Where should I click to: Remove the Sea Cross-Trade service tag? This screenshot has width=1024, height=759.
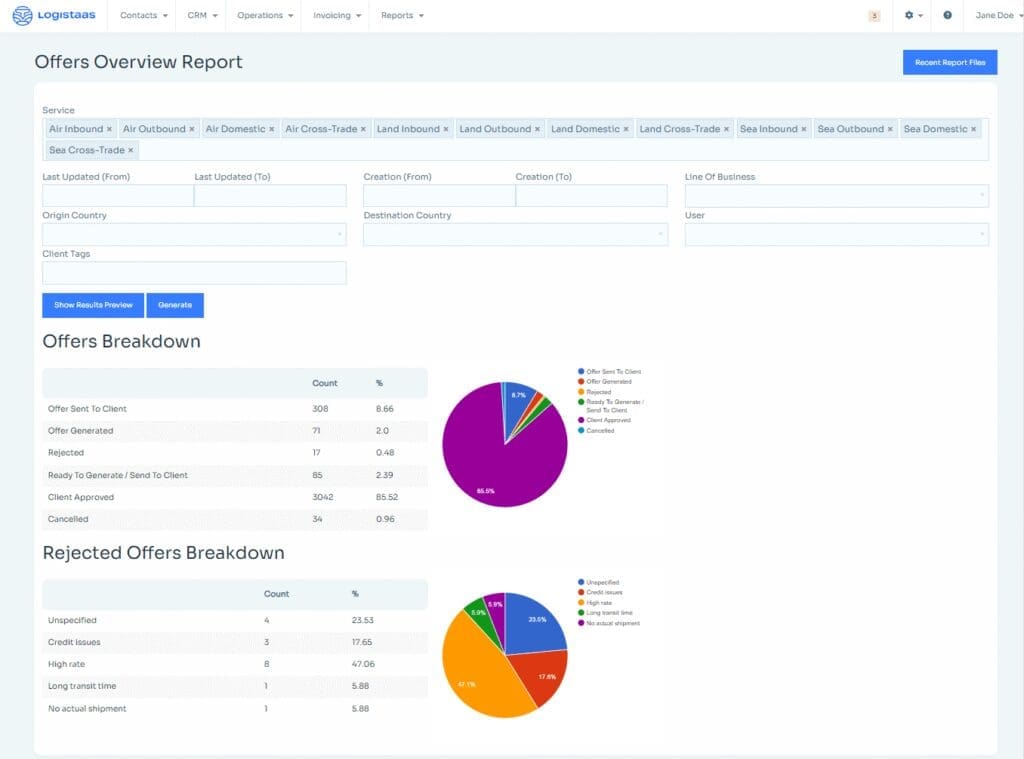[x=130, y=150]
